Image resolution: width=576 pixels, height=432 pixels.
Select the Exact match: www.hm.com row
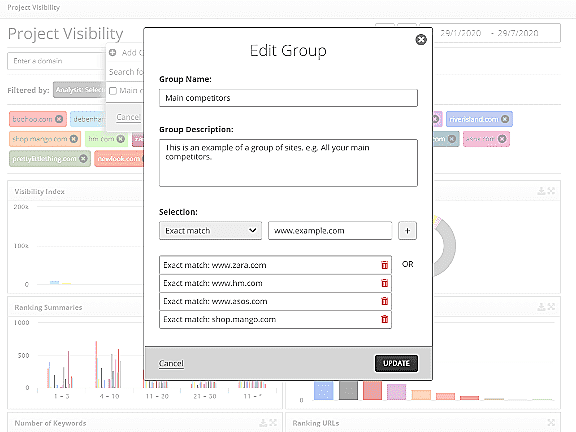tap(275, 283)
